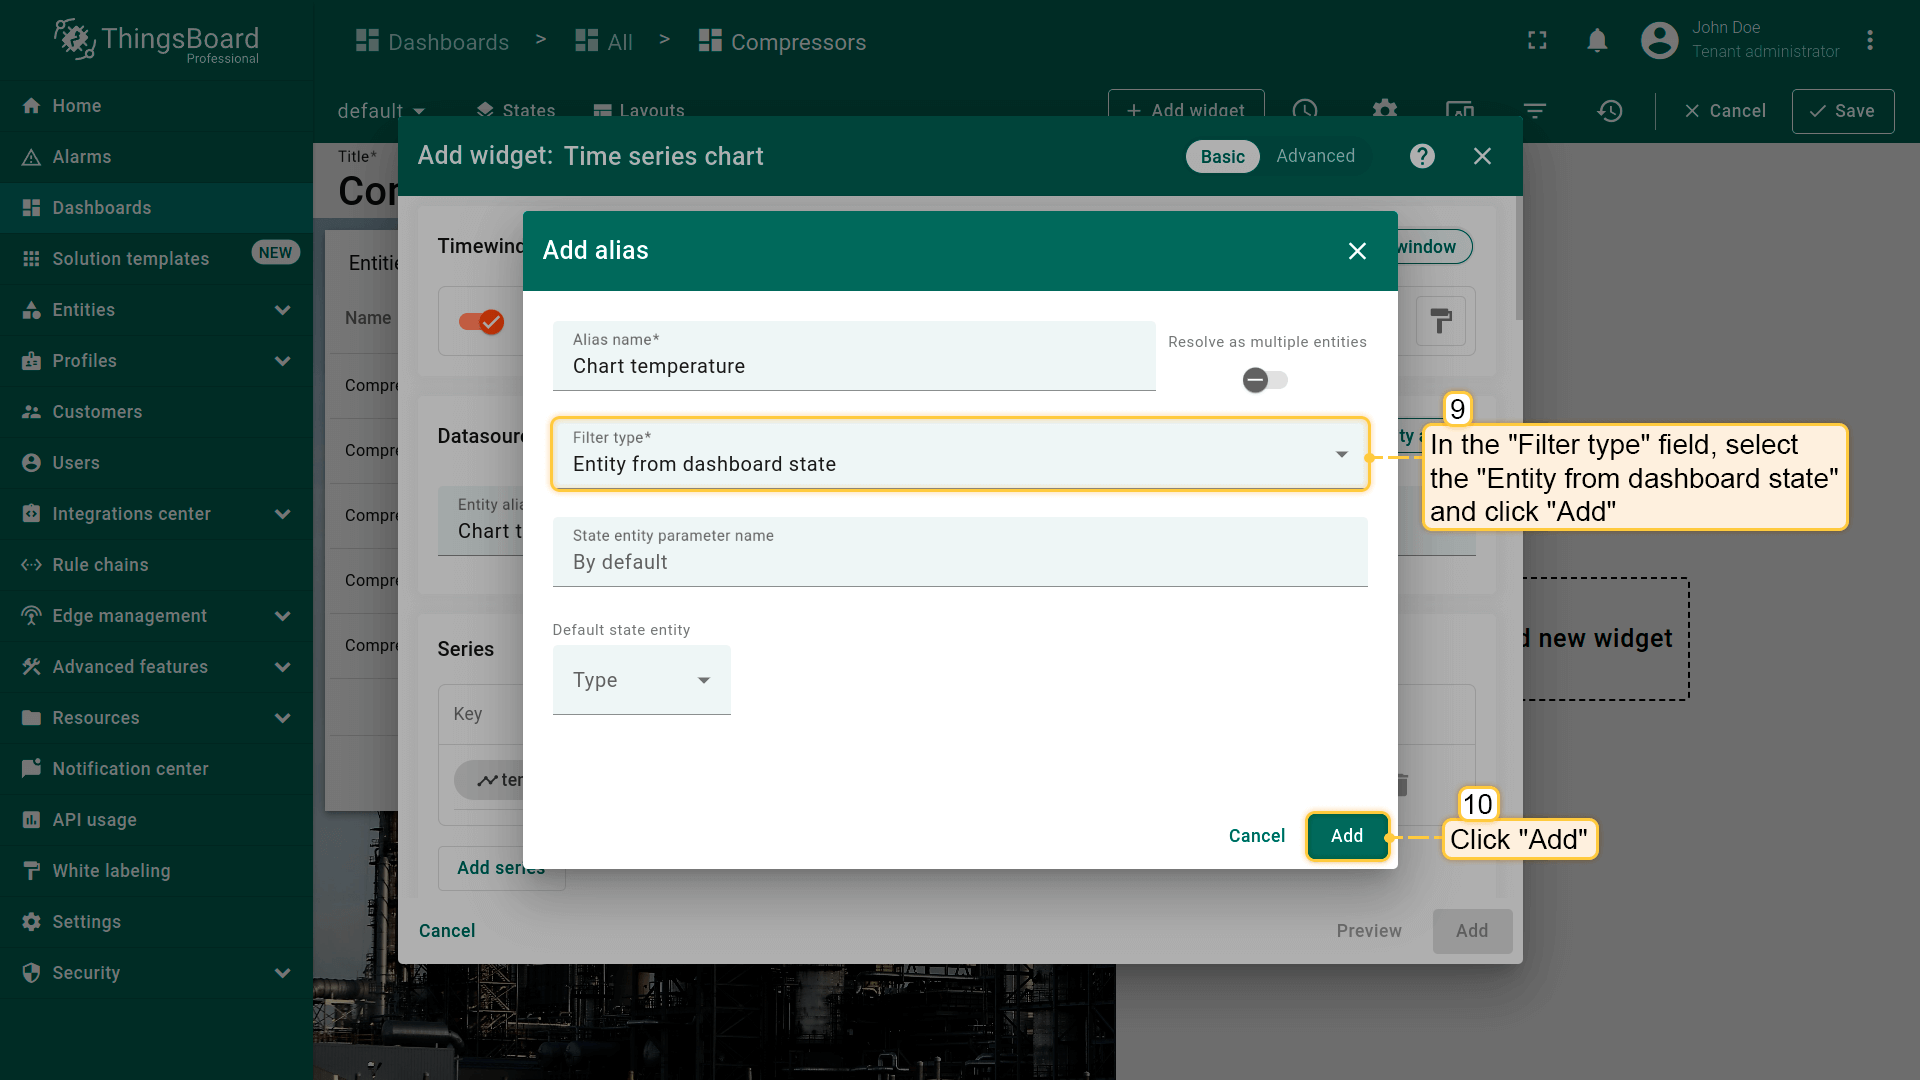Toggle fullscreen mode icon
The image size is (1920, 1080).
1537,41
